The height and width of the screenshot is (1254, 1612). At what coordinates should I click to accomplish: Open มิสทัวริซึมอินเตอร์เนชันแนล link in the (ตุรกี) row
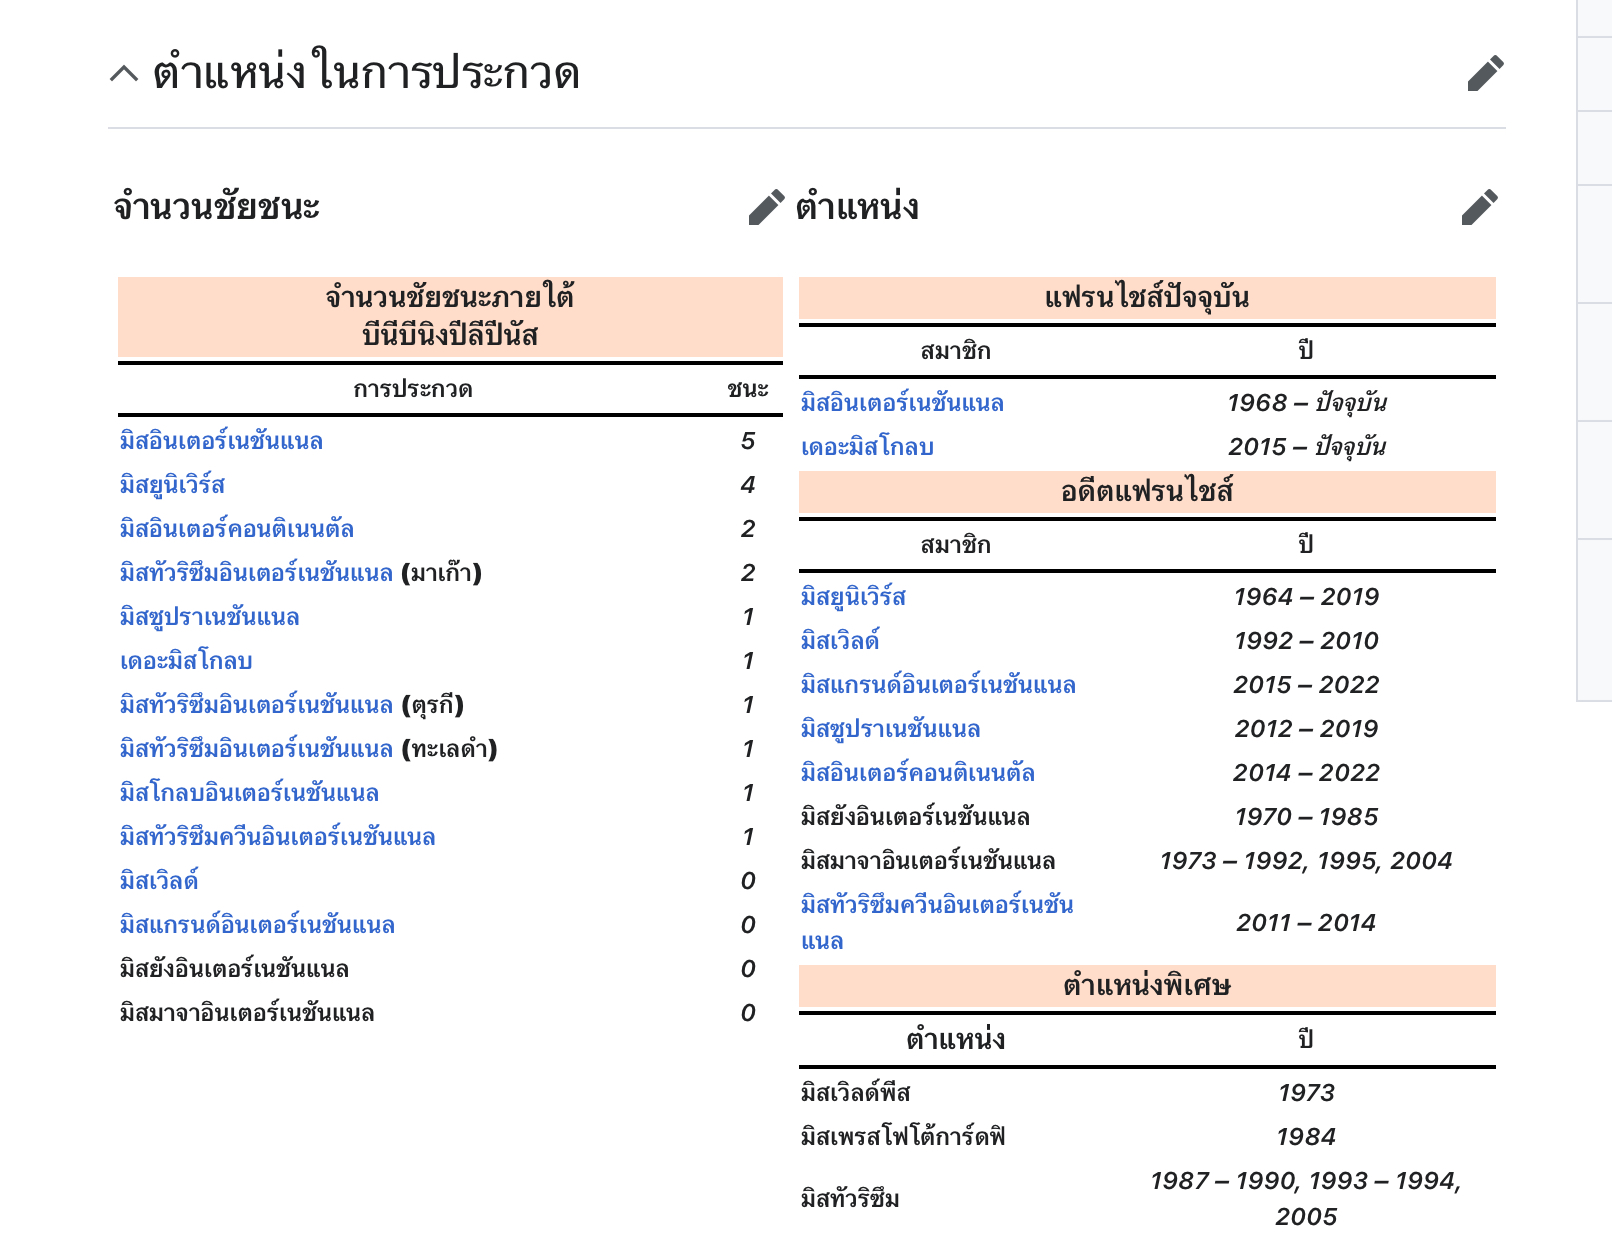(256, 705)
